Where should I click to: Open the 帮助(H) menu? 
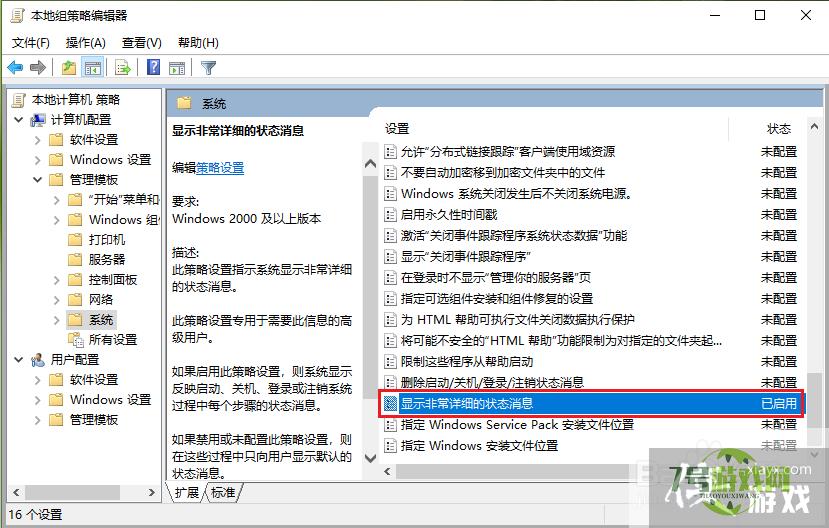pyautogui.click(x=198, y=43)
